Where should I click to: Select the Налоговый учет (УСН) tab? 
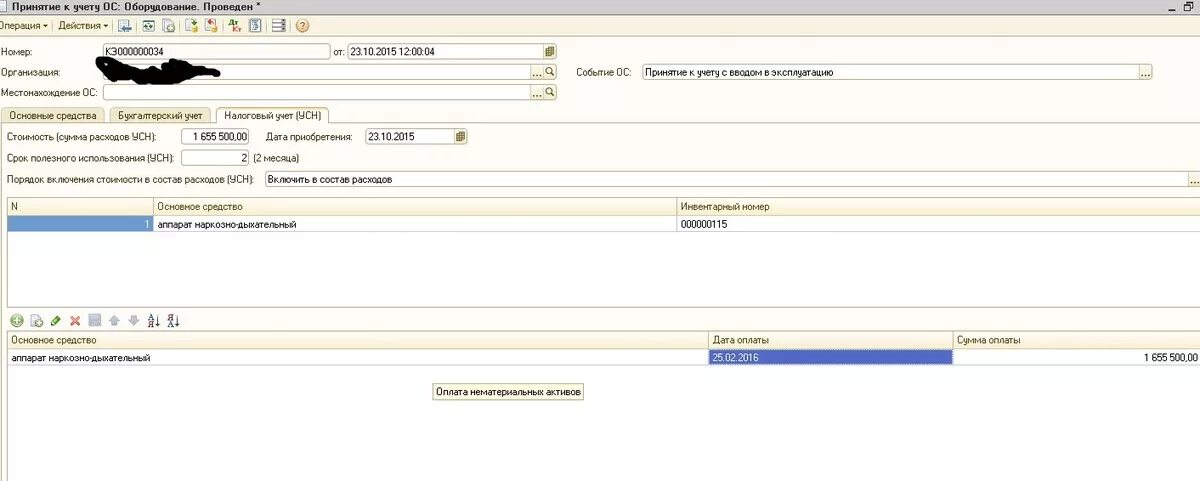[272, 116]
